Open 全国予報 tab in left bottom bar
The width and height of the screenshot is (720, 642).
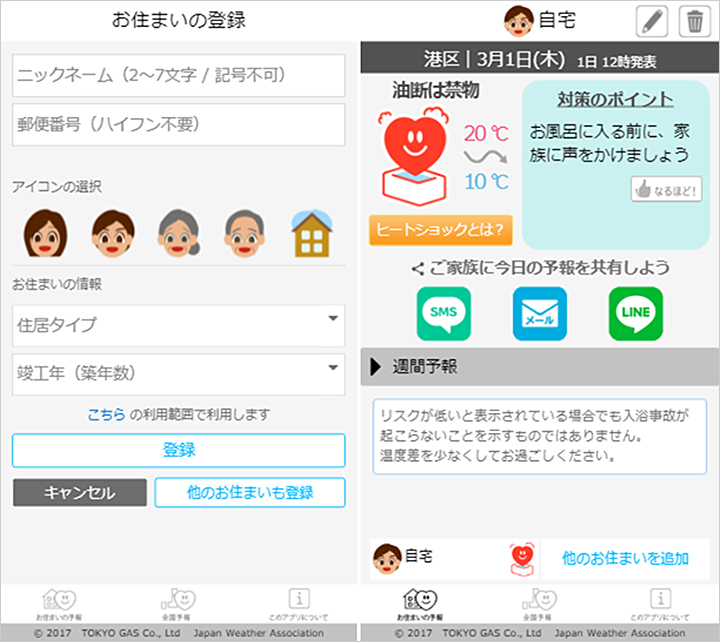tap(179, 603)
